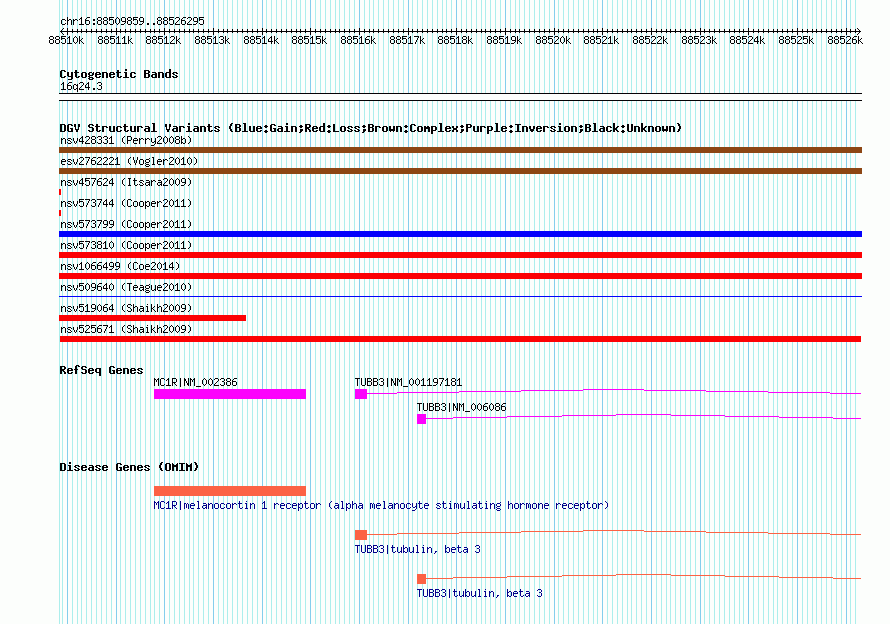Image resolution: width=890 pixels, height=624 pixels.
Task: Click the 88516k ruler position
Action: click(358, 40)
